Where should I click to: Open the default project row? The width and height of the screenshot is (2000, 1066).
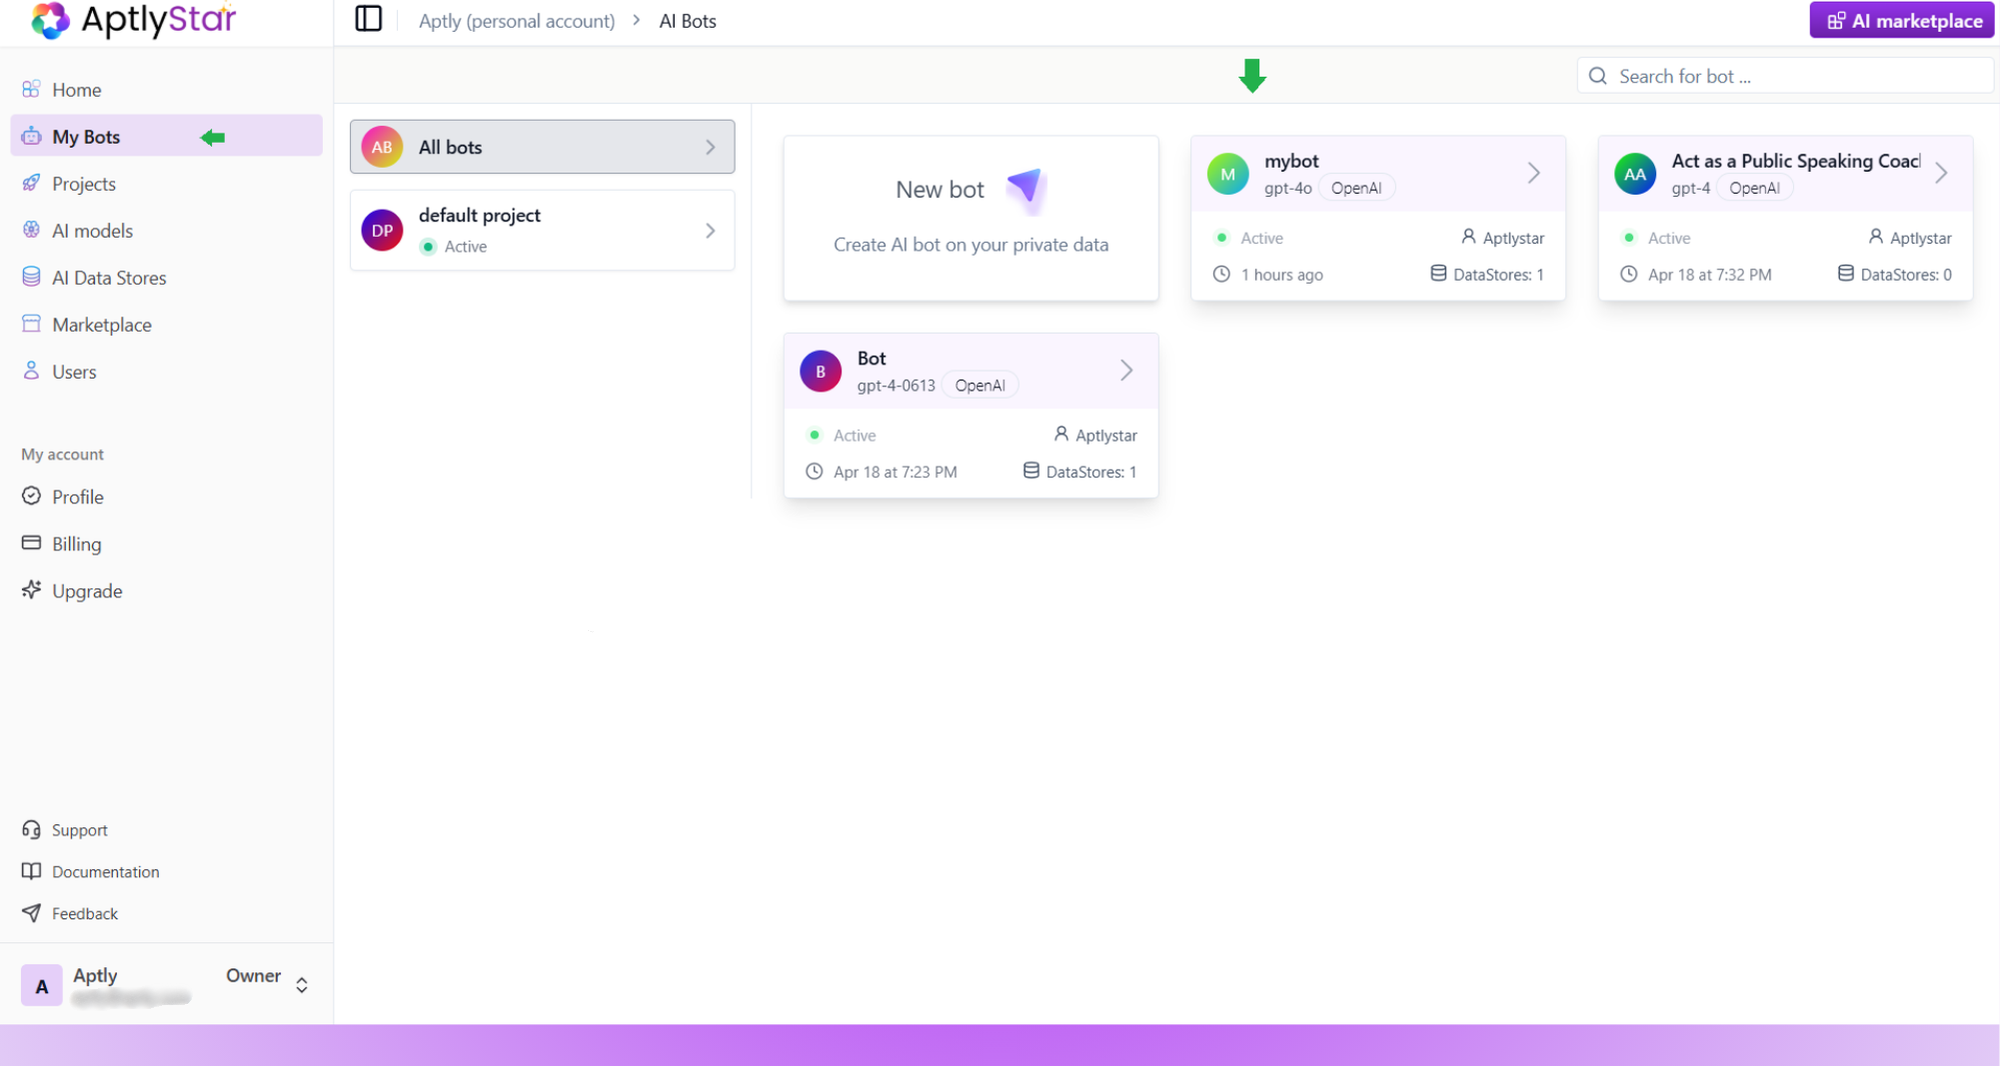pyautogui.click(x=542, y=230)
